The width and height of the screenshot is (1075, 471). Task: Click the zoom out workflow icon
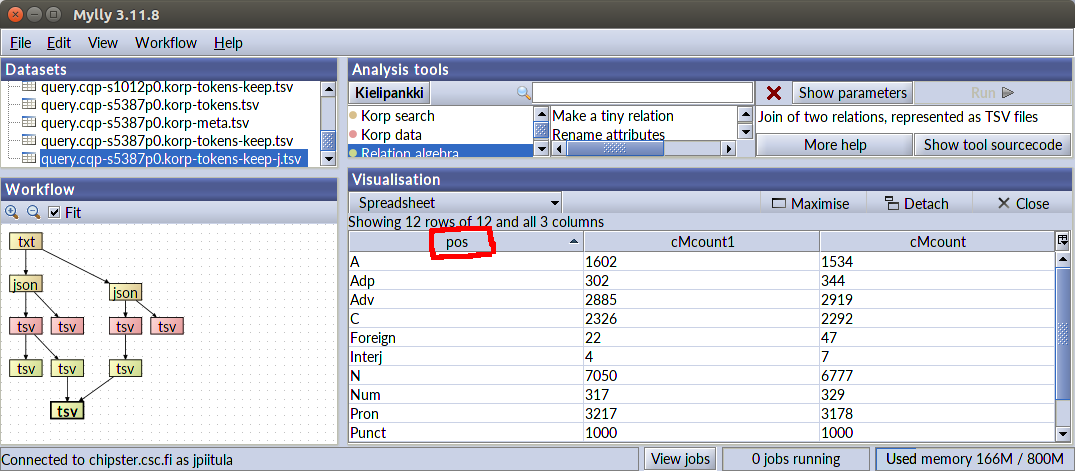click(x=32, y=212)
